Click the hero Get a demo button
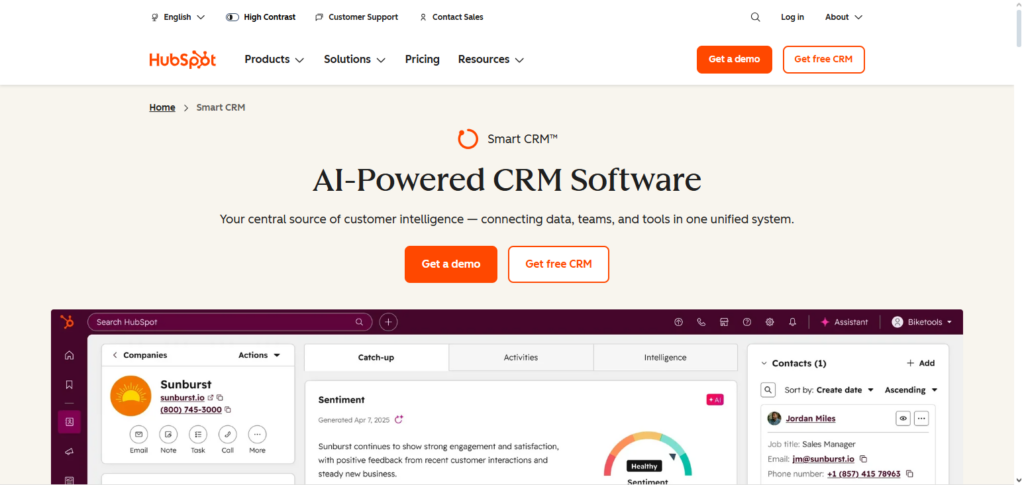1024x485 pixels. pyautogui.click(x=451, y=264)
